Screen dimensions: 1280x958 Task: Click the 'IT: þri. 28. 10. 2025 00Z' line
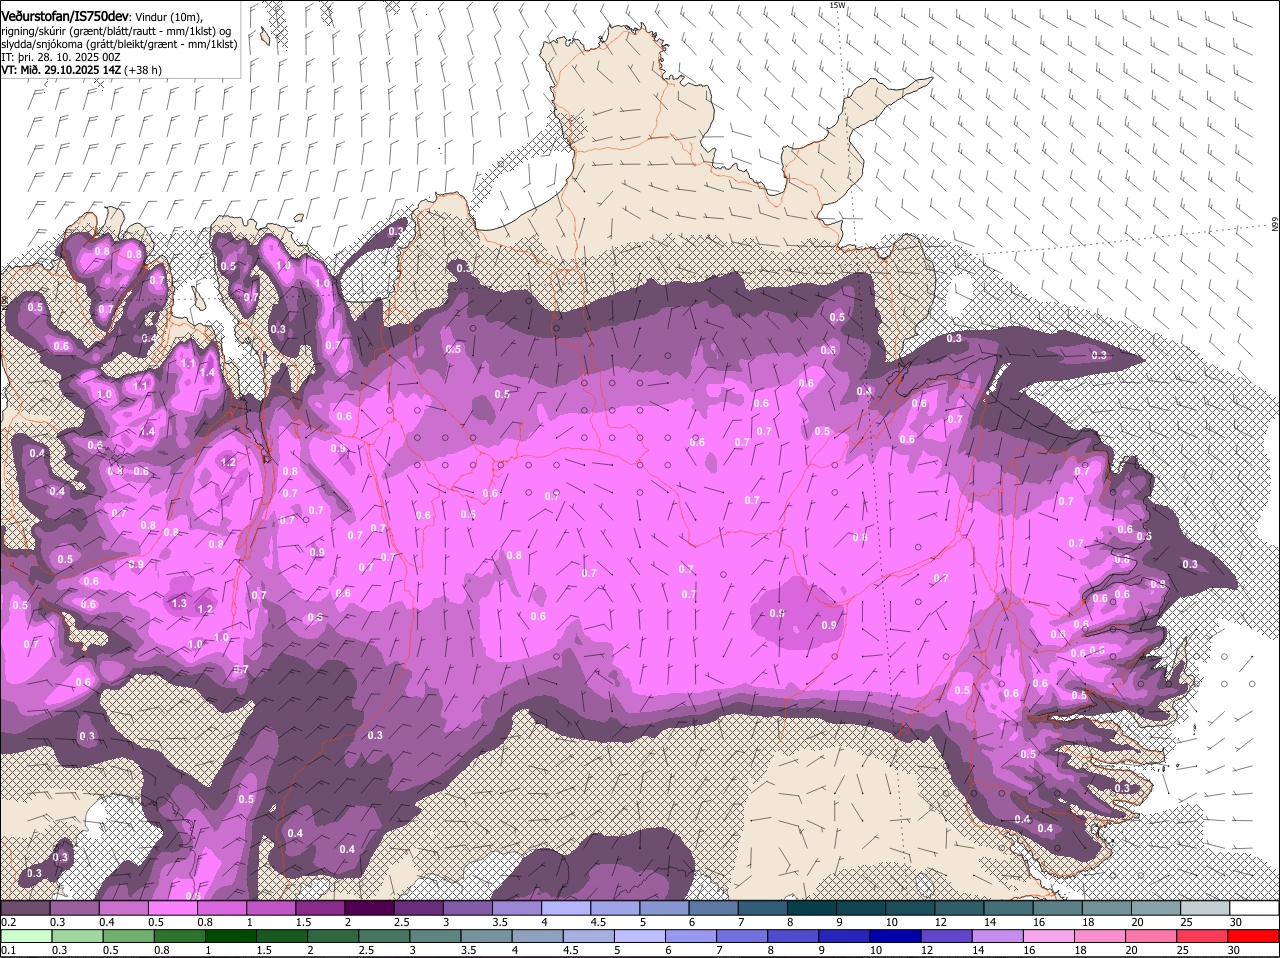point(61,57)
